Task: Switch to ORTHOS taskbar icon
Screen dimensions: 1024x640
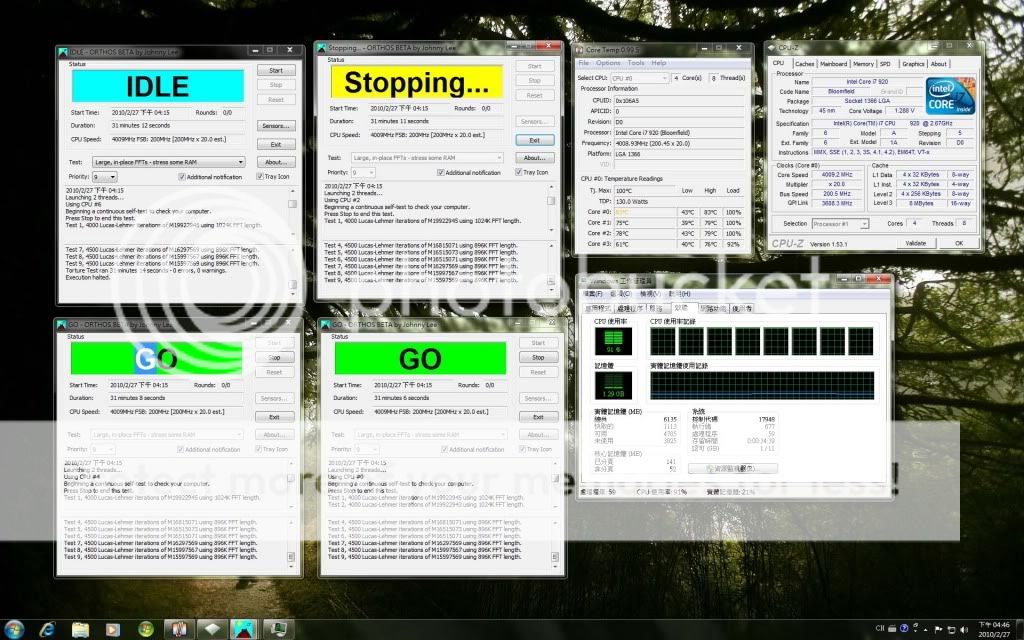Action: (244, 630)
